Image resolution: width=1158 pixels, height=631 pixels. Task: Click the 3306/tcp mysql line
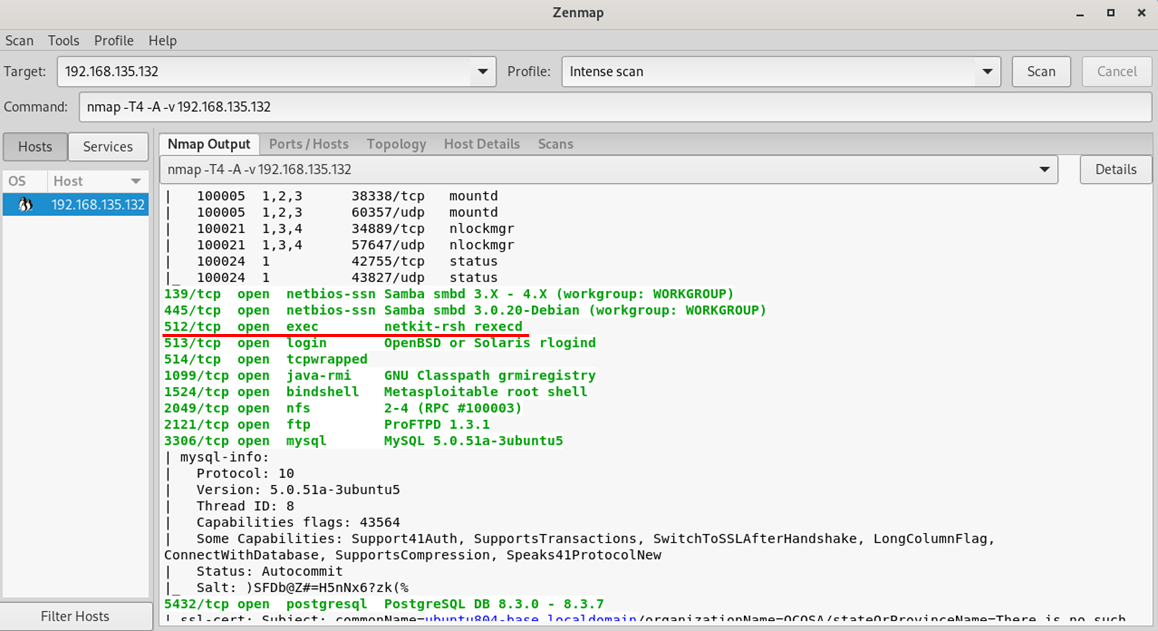[363, 440]
